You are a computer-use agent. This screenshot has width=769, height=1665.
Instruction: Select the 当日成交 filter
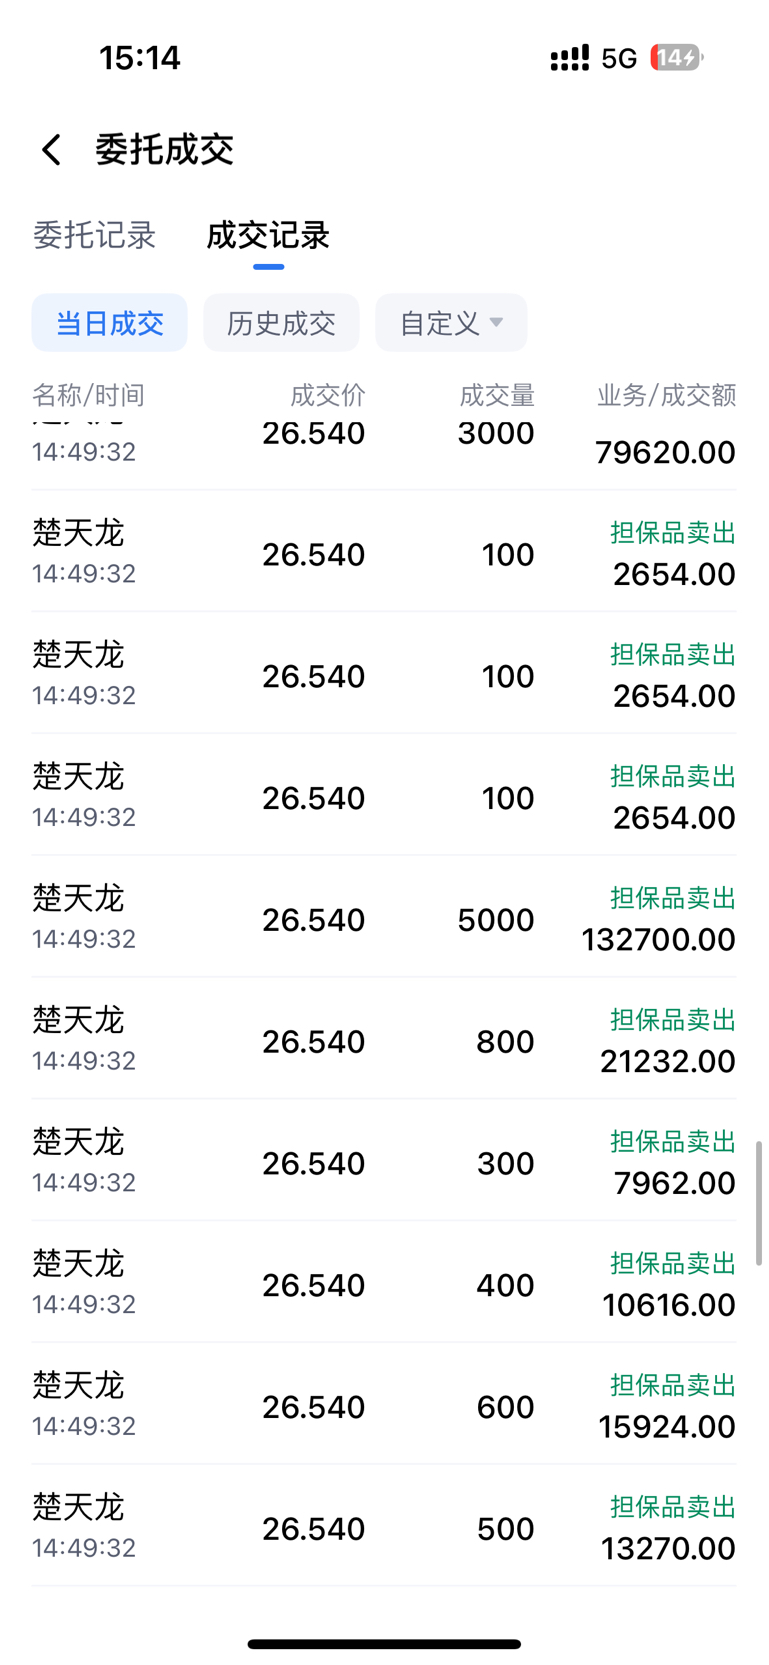click(109, 323)
